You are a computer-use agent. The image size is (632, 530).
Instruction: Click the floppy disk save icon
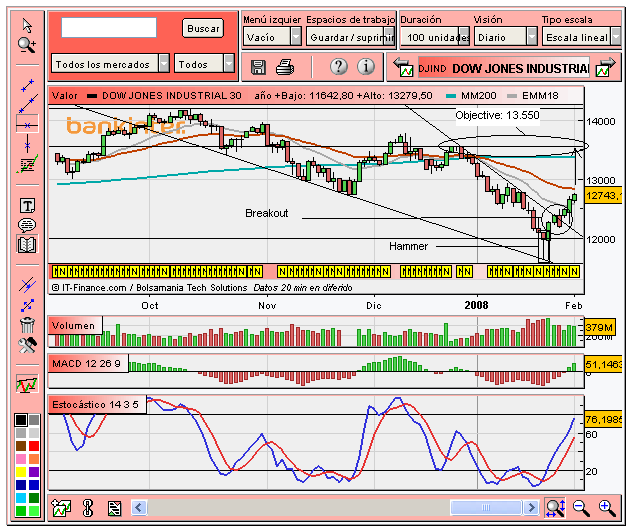point(258,67)
